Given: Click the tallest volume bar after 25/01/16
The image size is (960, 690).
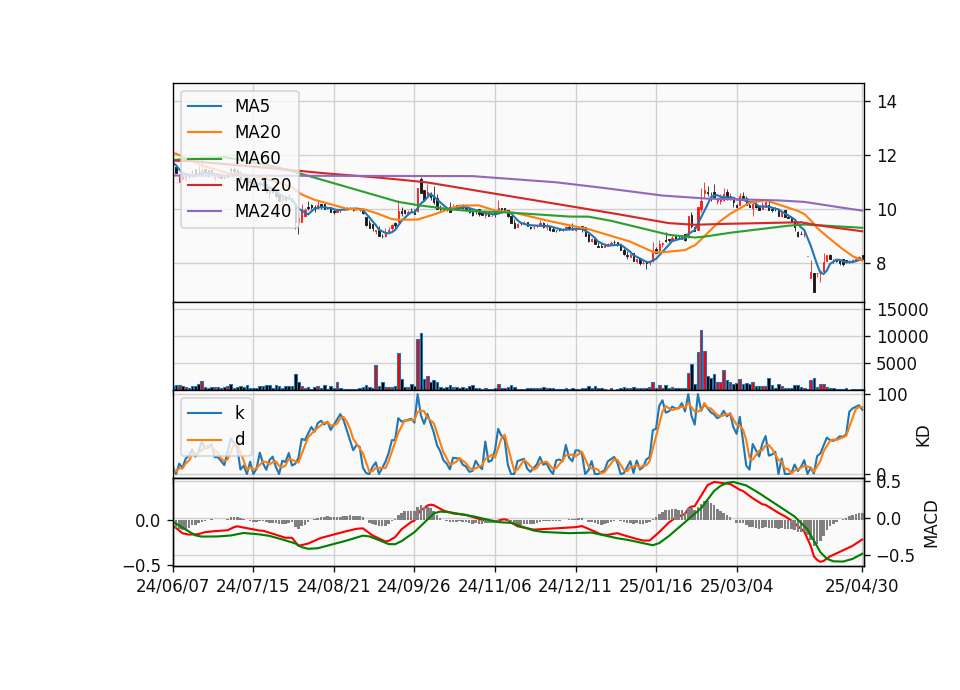Looking at the screenshot, I should [702, 360].
